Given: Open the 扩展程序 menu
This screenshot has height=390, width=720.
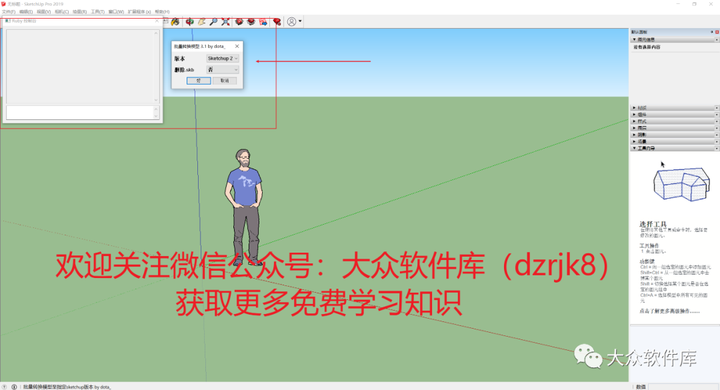Looking at the screenshot, I should 139,11.
